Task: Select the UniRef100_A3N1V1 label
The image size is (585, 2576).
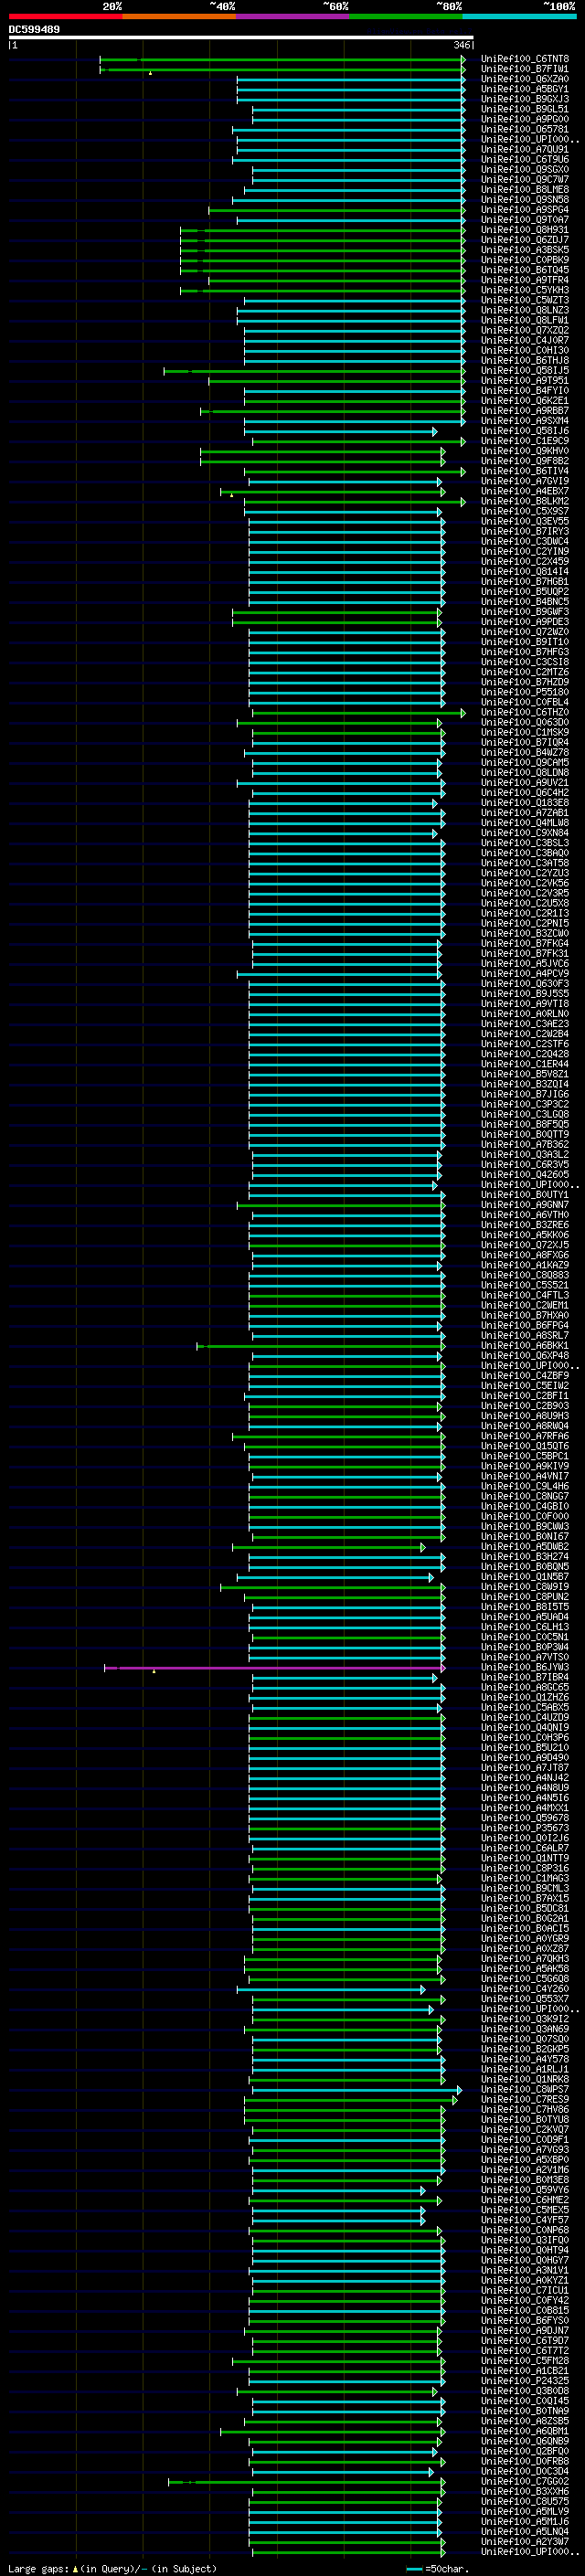Action: click(x=525, y=2271)
